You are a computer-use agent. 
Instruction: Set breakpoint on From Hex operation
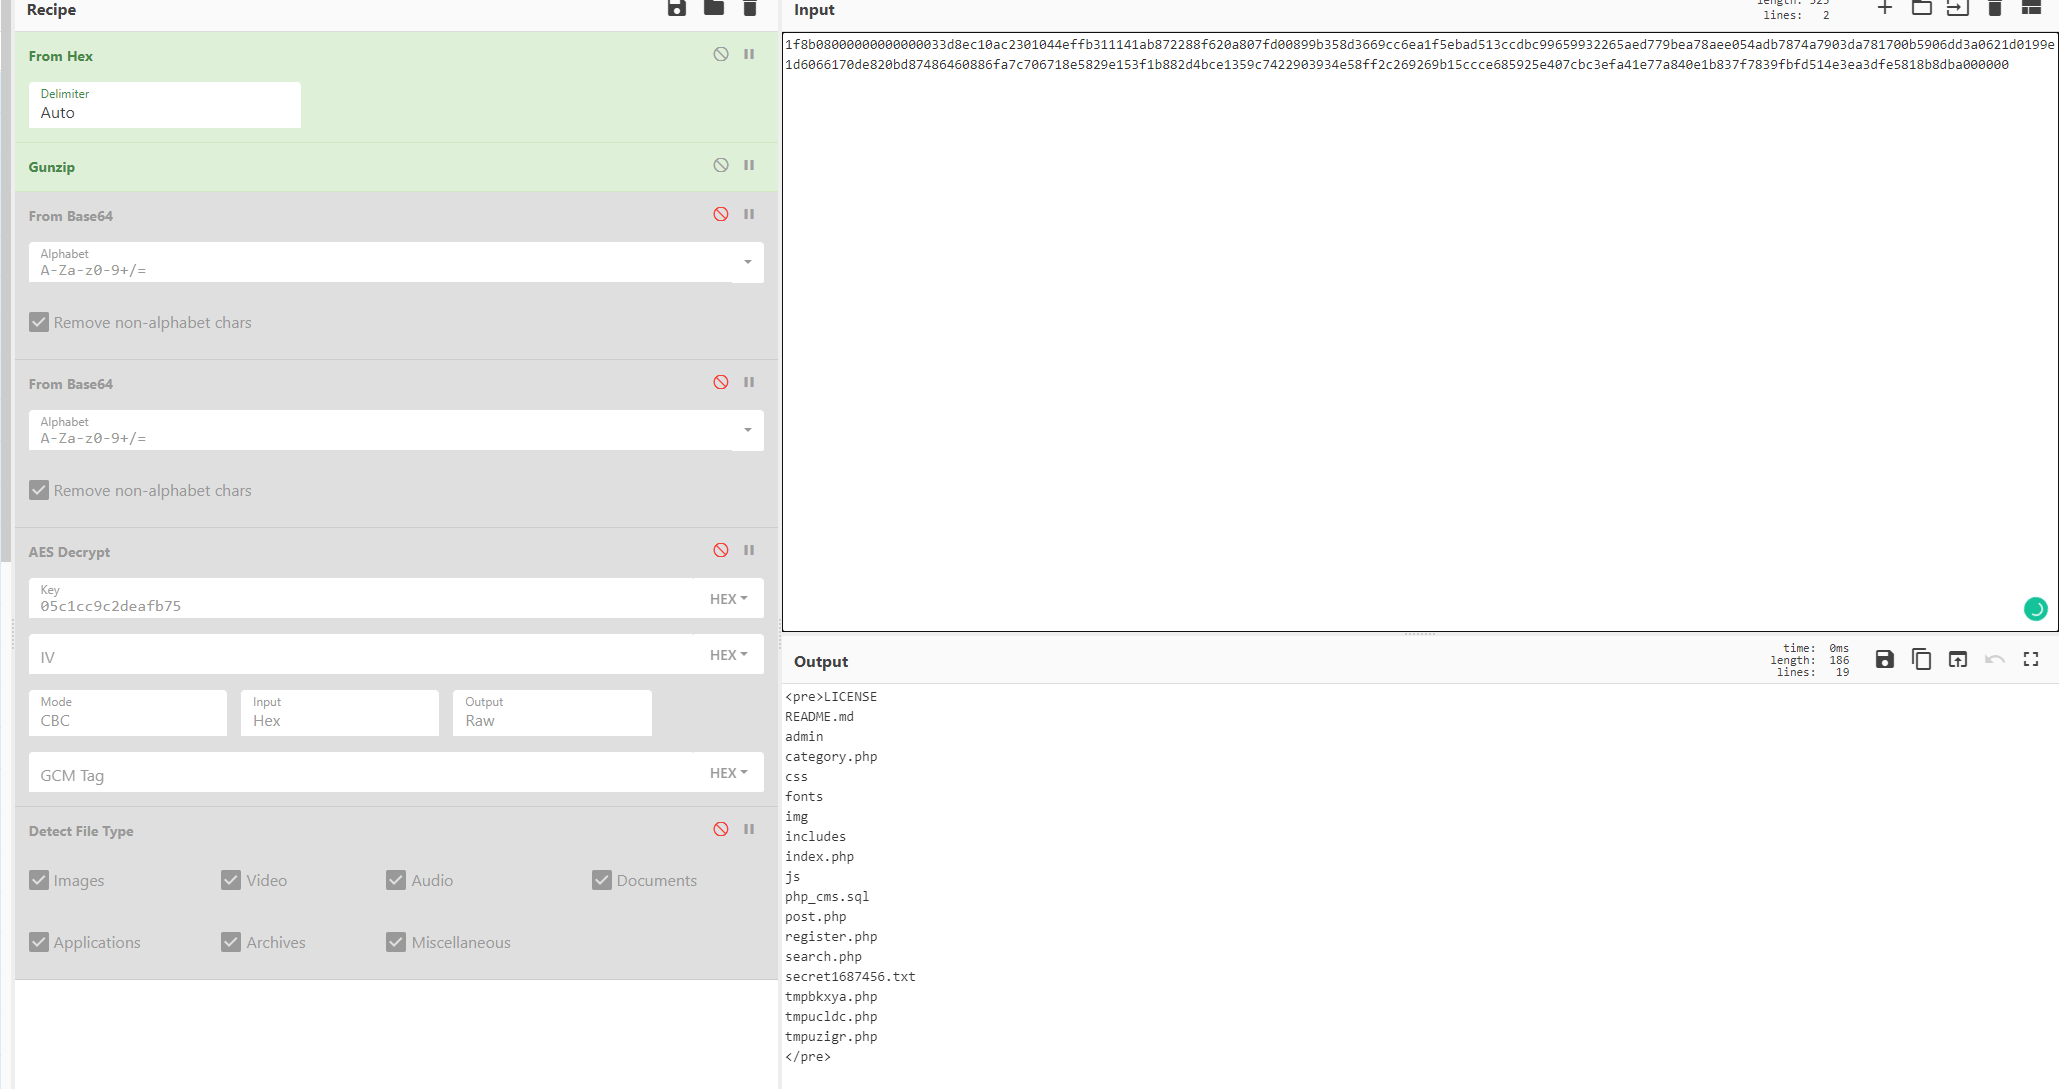pos(749,55)
